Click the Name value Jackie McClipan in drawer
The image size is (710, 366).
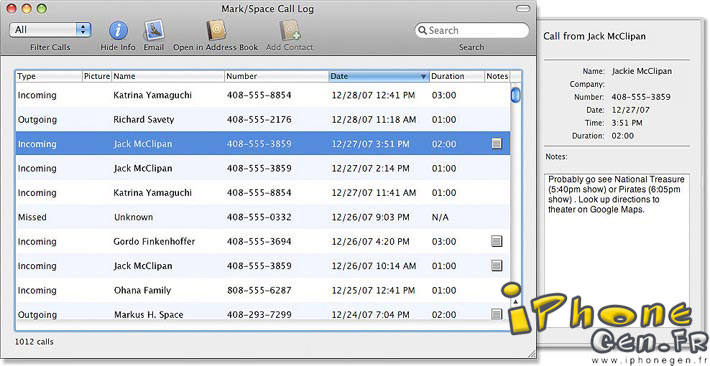[642, 71]
